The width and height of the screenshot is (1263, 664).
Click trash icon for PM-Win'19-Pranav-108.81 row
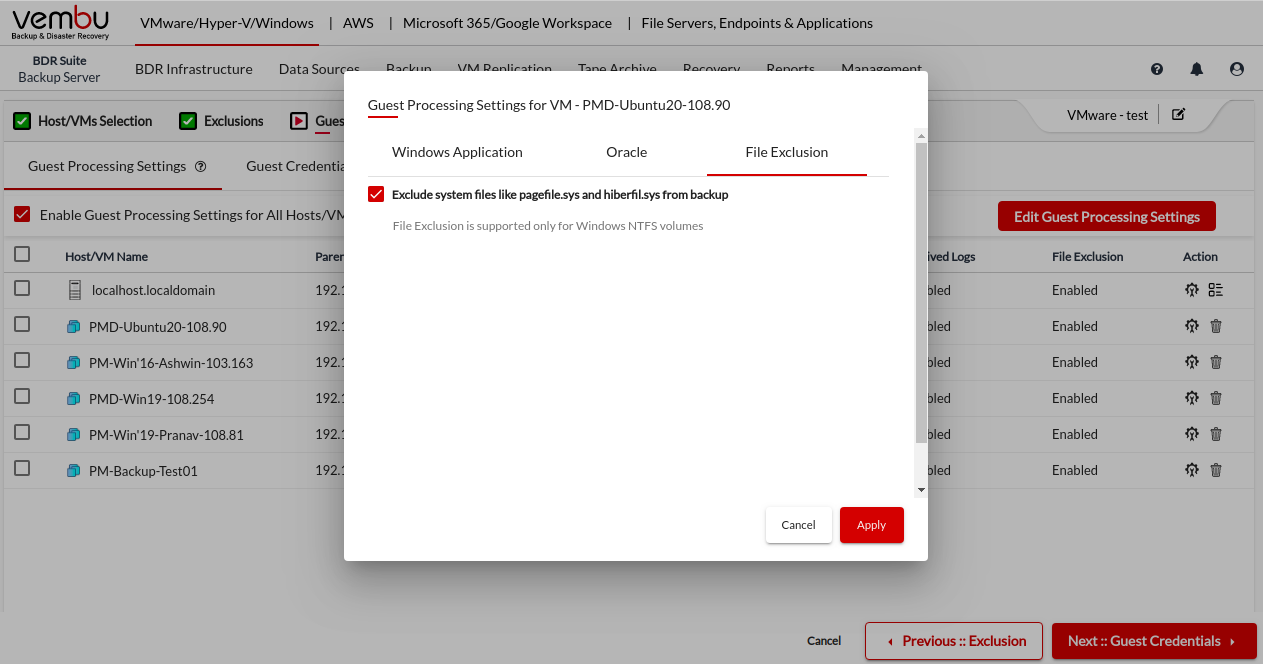coord(1216,434)
